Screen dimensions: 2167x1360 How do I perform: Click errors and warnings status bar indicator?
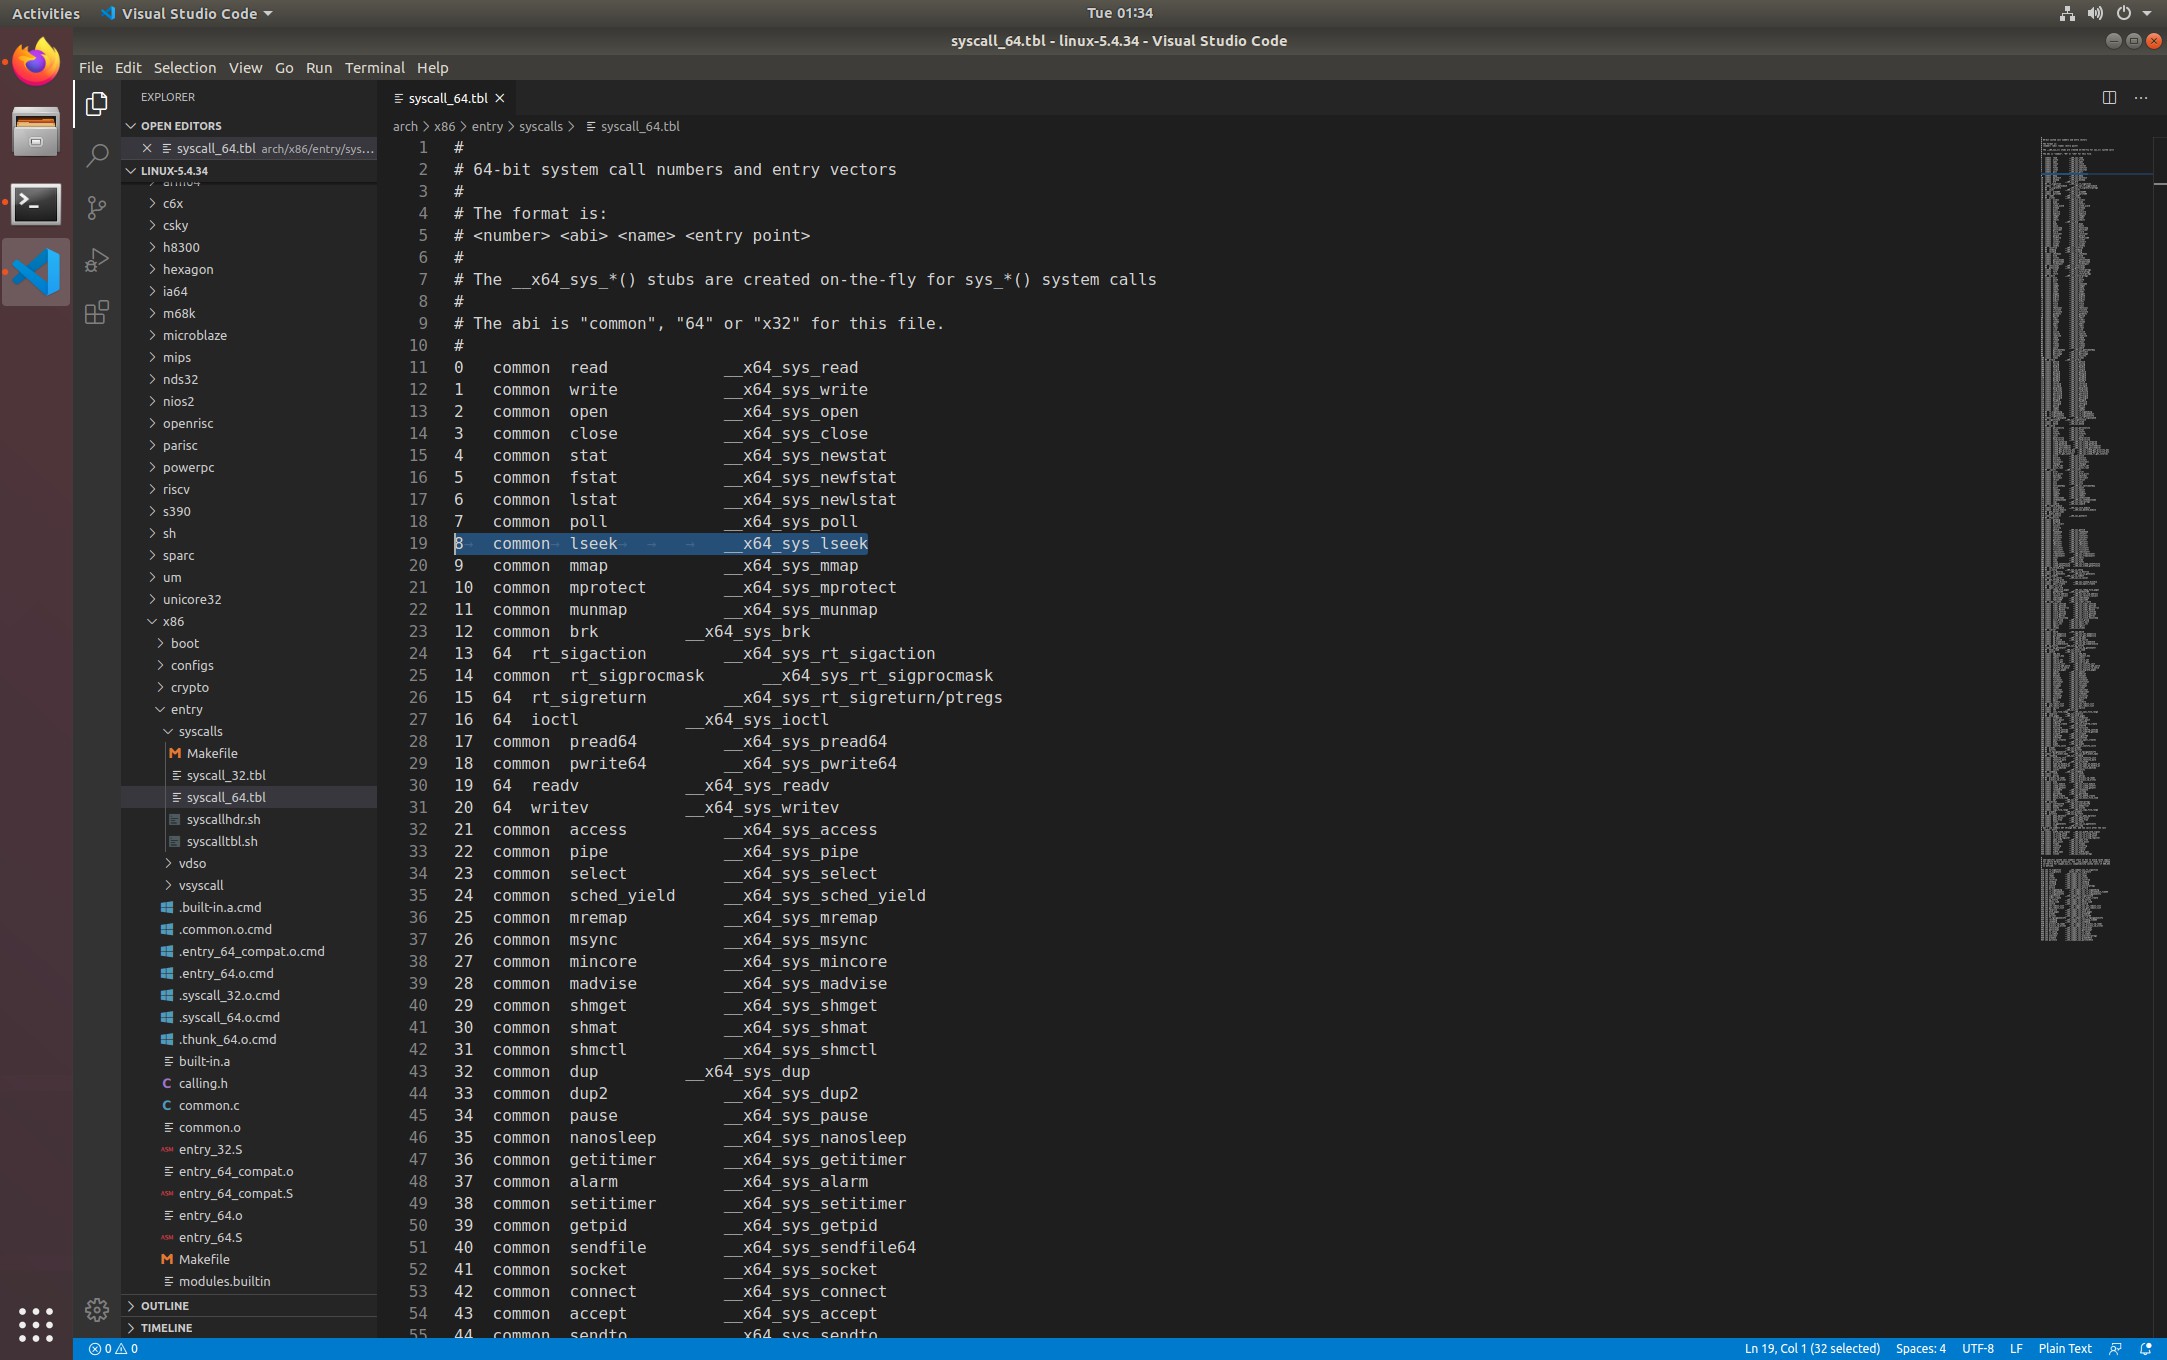pos(113,1349)
